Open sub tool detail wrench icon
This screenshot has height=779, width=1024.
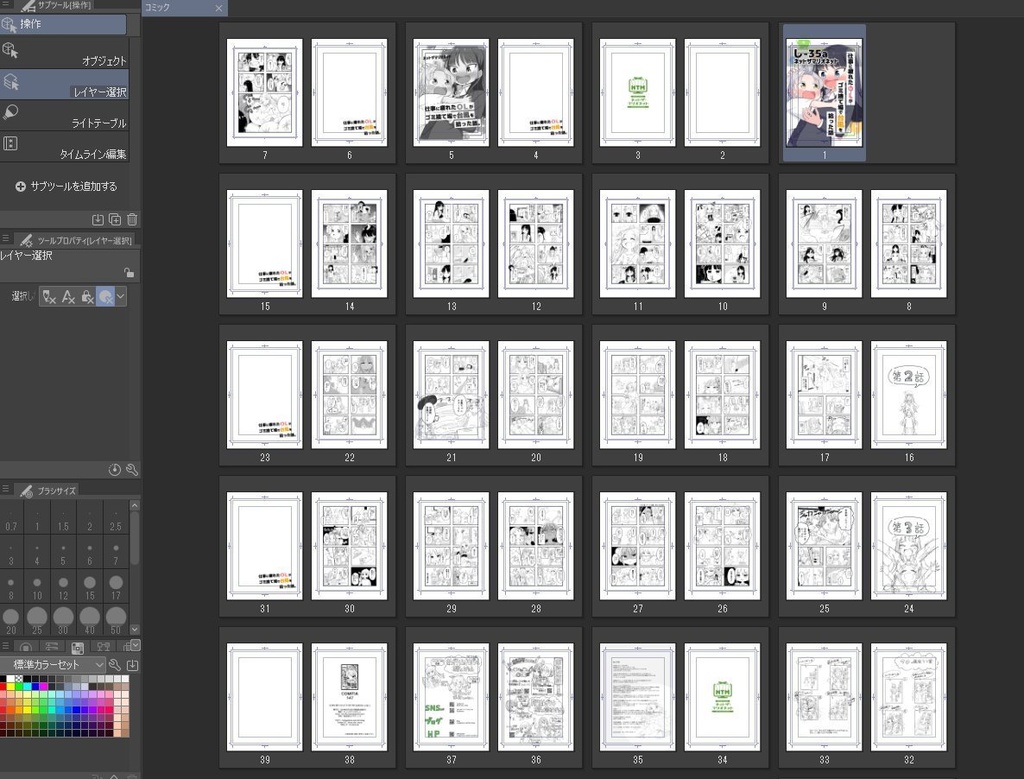(x=132, y=469)
